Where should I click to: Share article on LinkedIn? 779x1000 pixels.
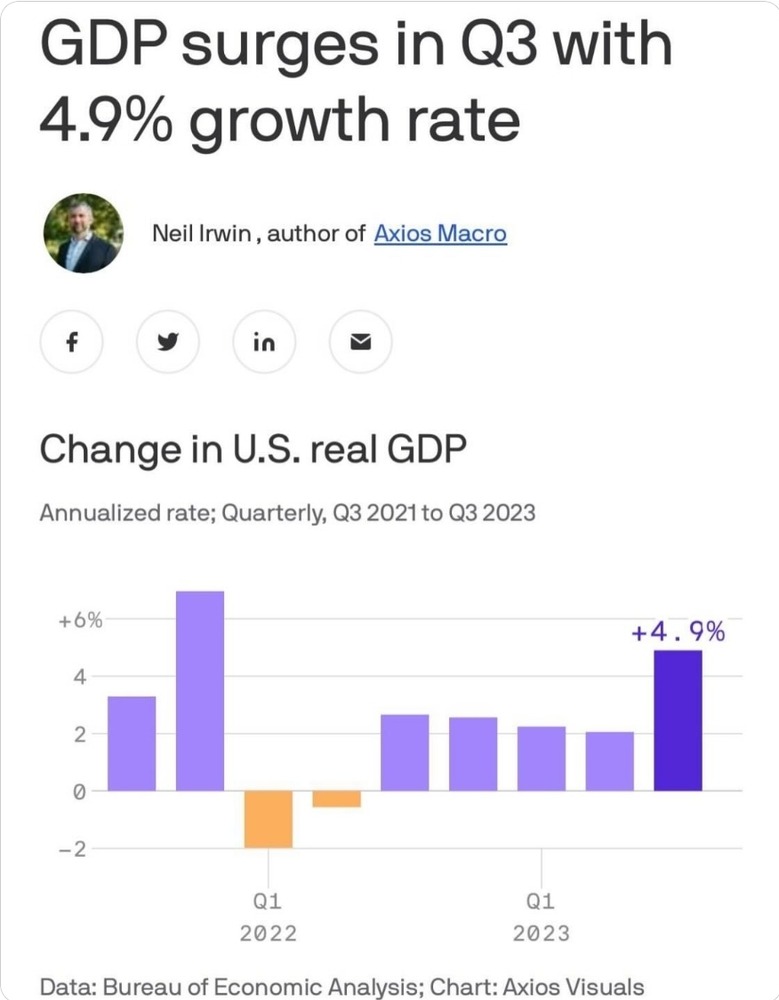(x=264, y=342)
